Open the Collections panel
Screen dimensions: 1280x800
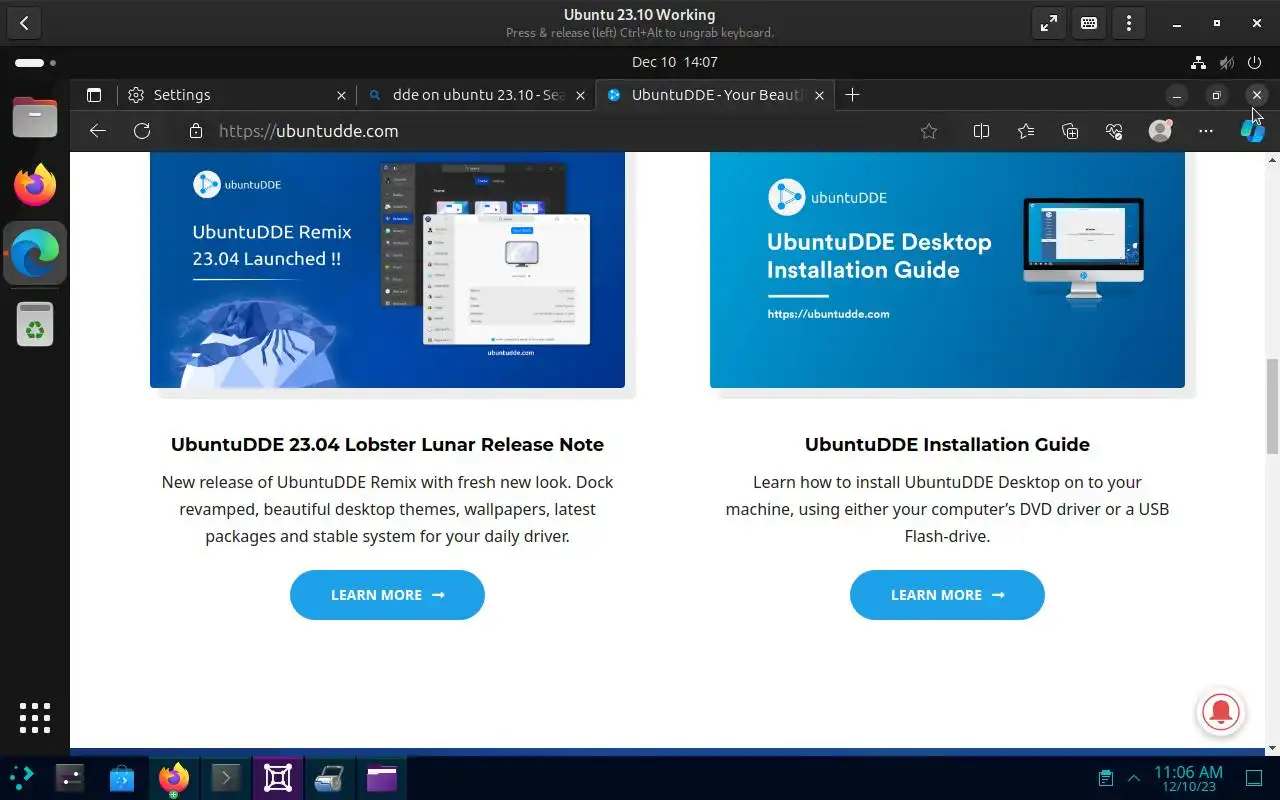tap(1070, 131)
